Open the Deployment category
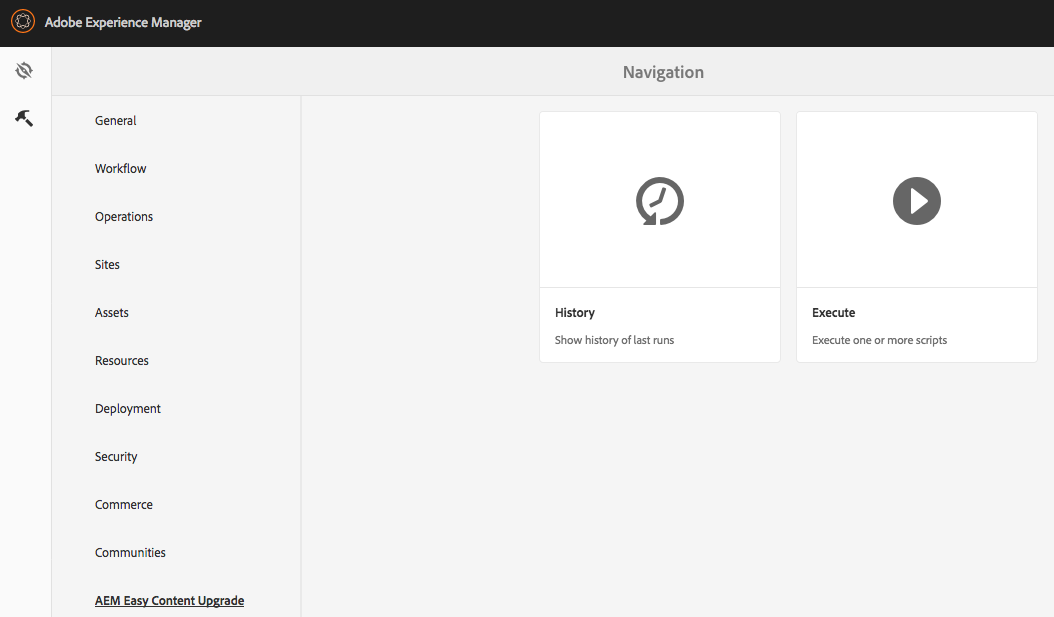Viewport: 1054px width, 617px height. 128,409
